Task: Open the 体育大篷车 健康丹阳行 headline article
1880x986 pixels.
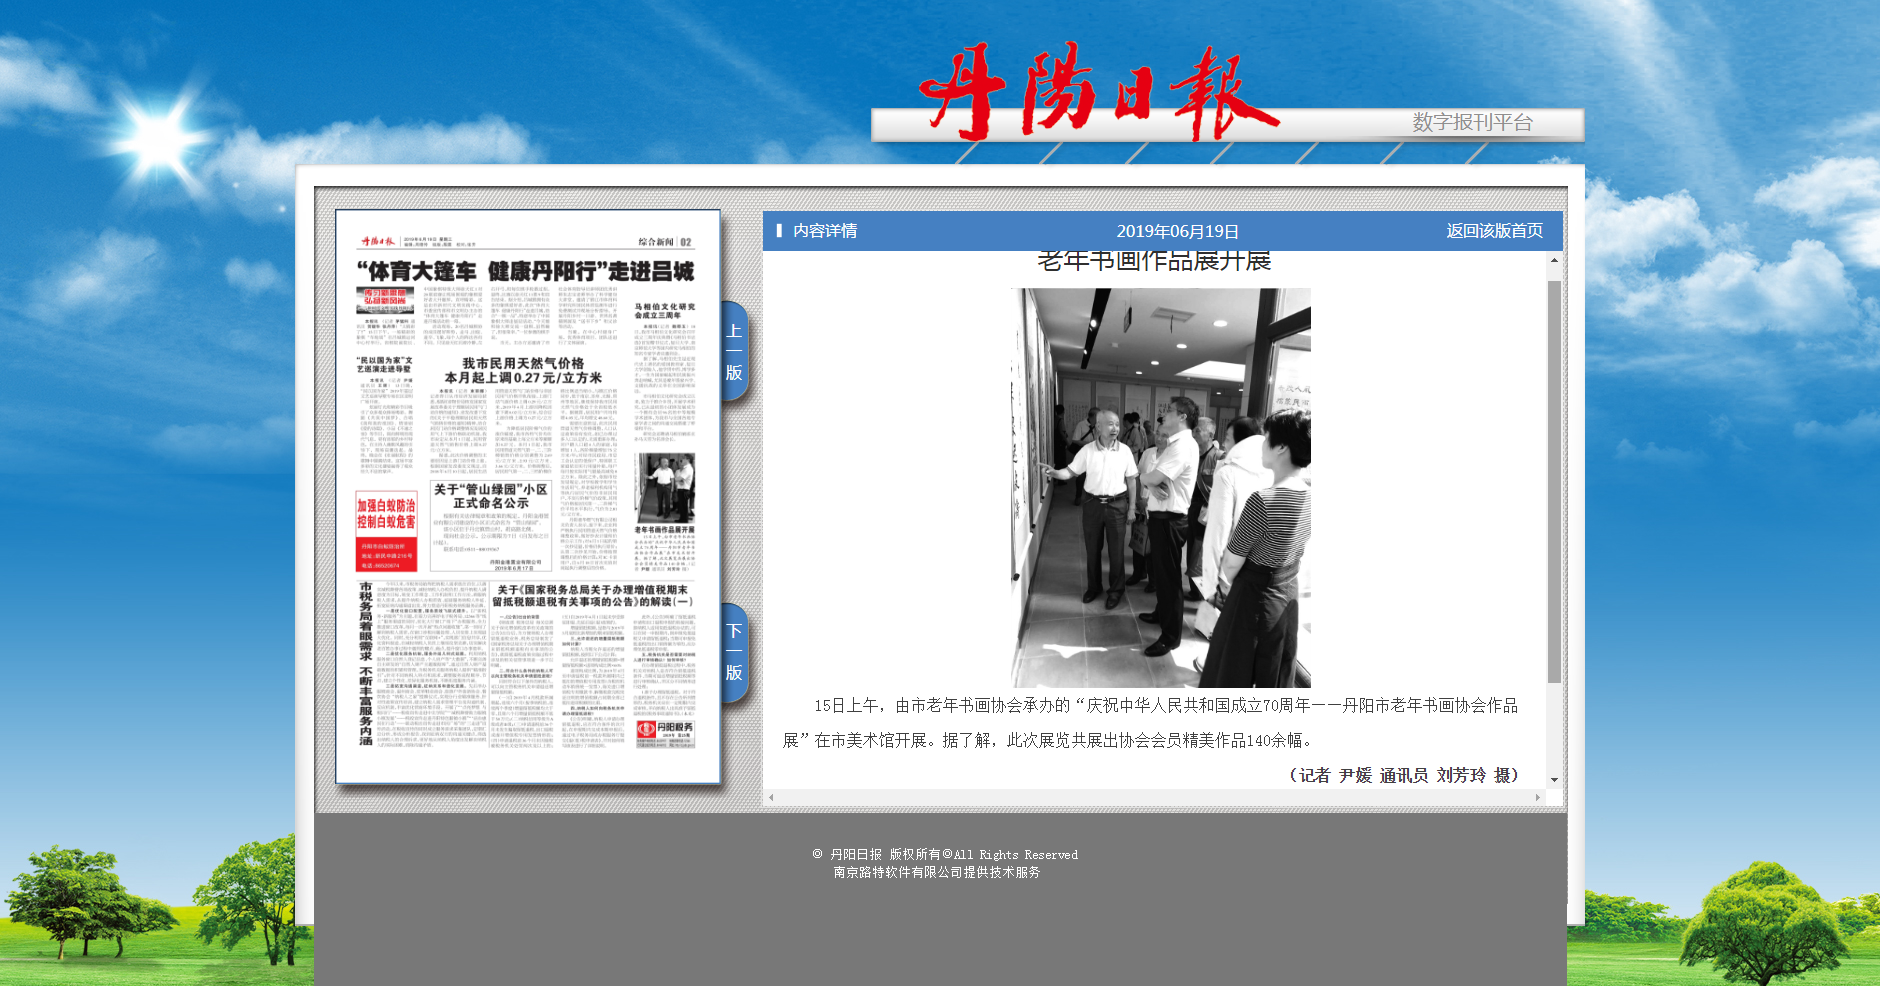Action: tap(525, 271)
